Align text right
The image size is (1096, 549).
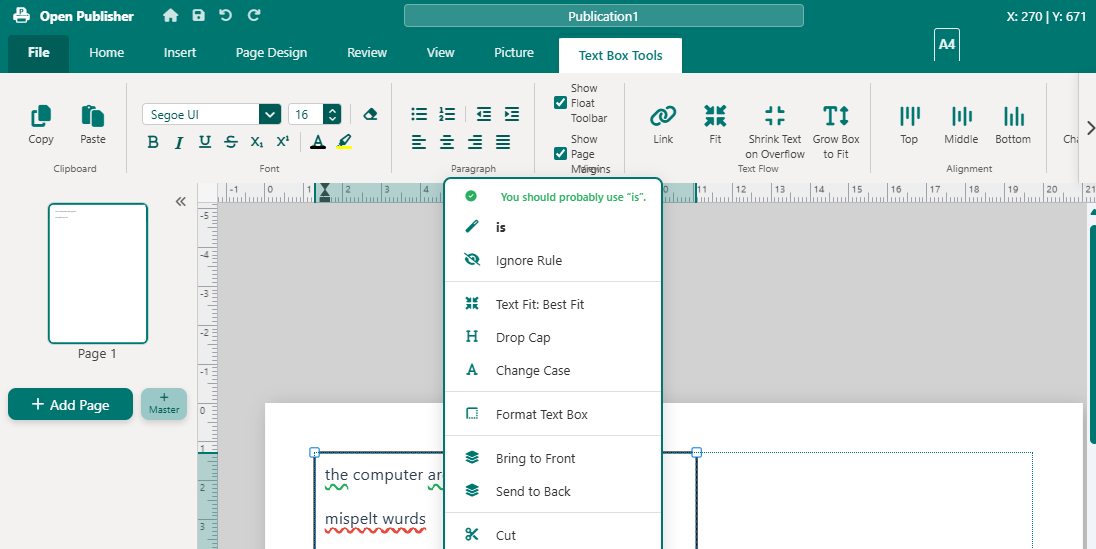pos(475,143)
